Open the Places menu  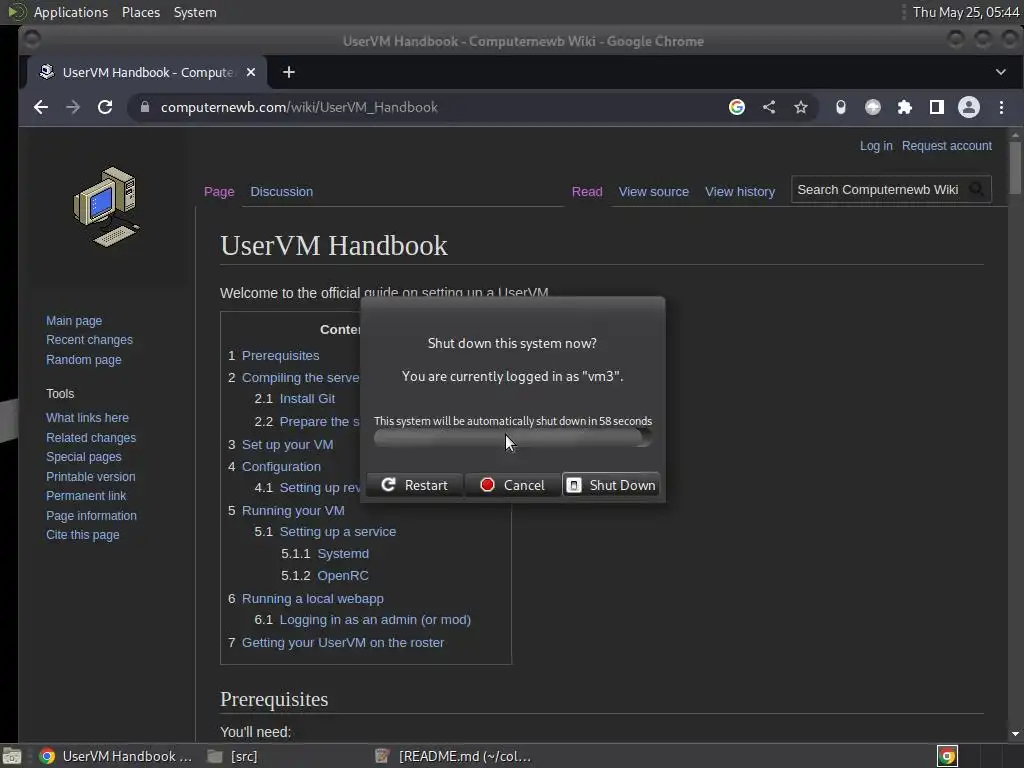point(141,12)
